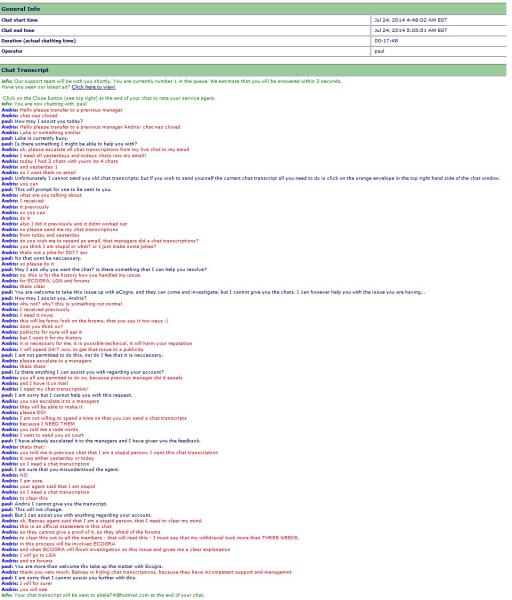The height and width of the screenshot is (600, 512).
Task: Click the 'I am not permitted to do this' line
Action: [x=82, y=355]
